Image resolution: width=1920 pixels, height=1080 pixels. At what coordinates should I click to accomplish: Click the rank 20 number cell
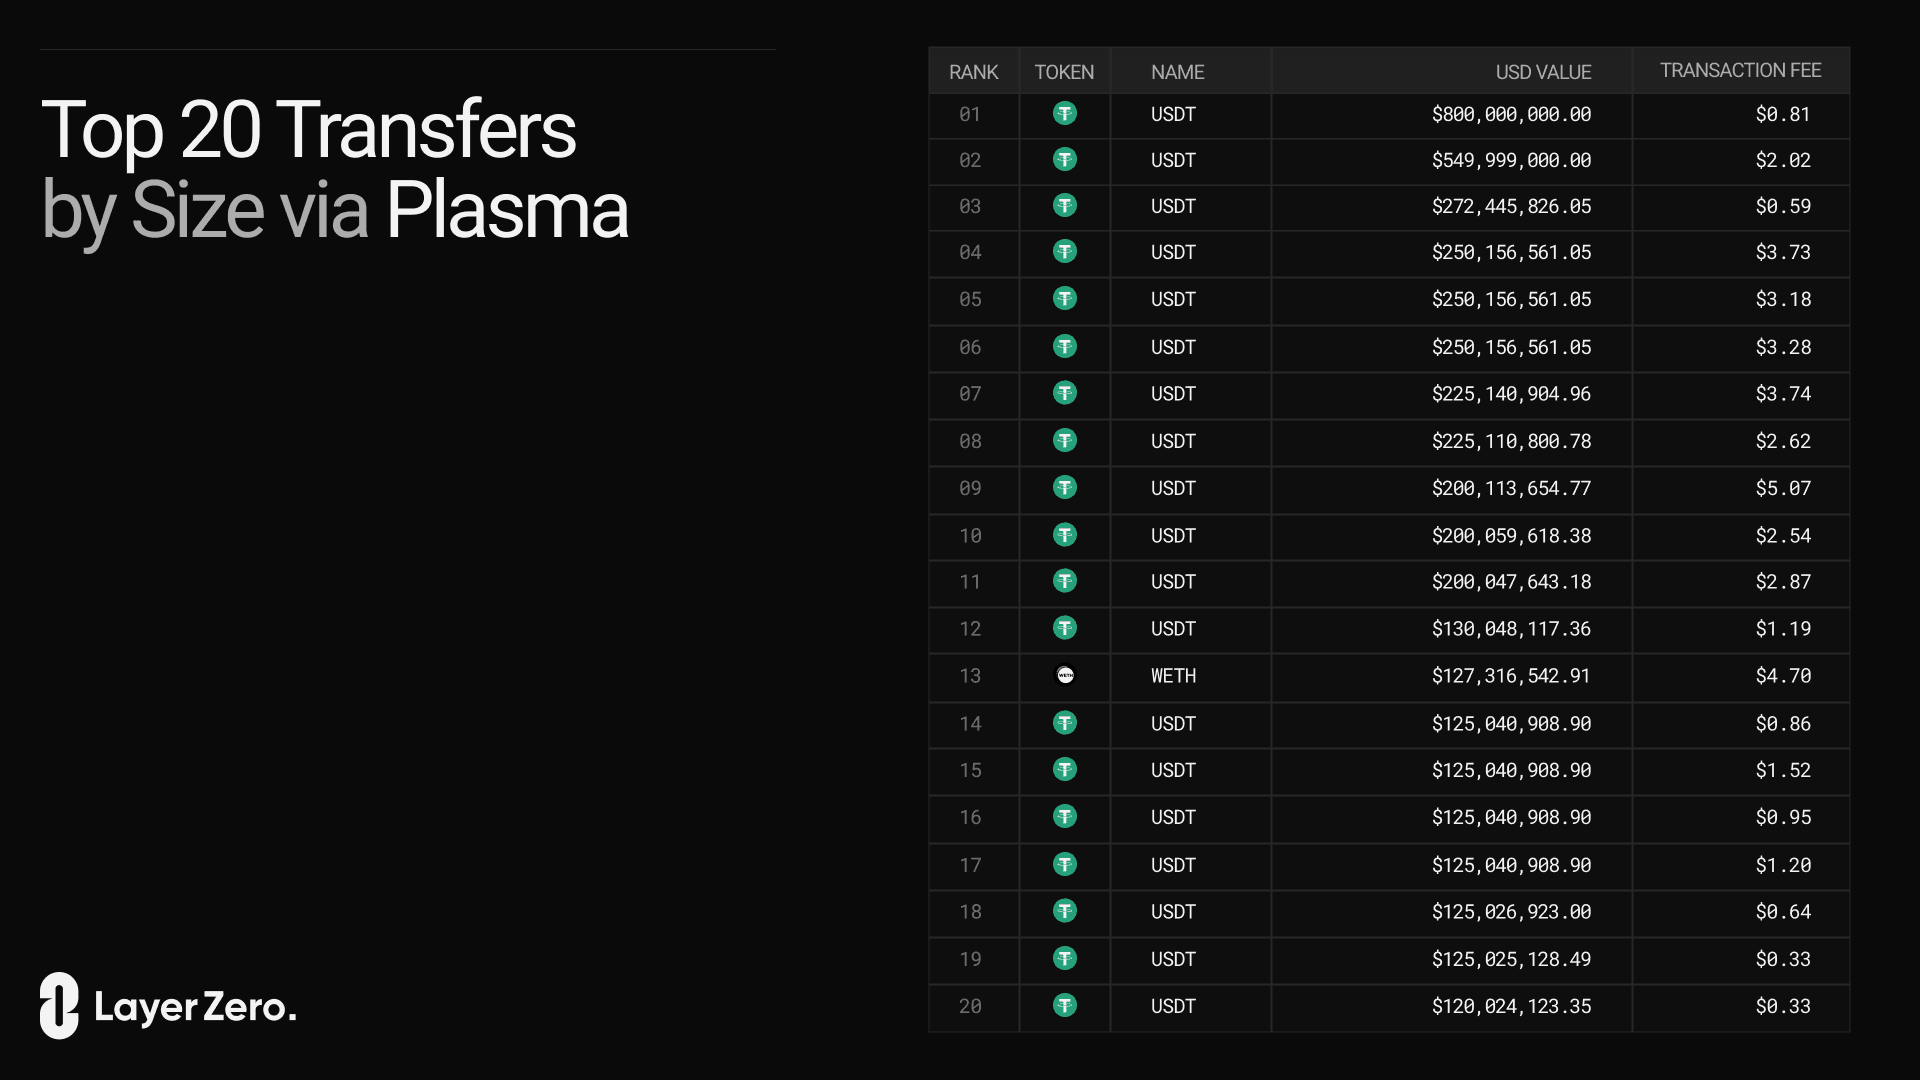click(x=970, y=1007)
